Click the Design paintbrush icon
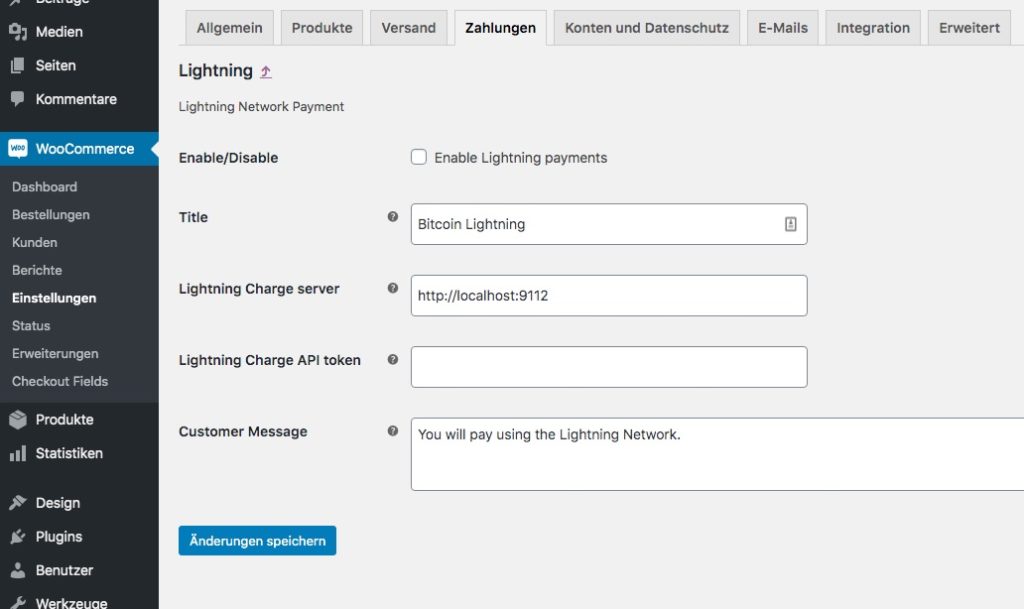This screenshot has width=1024, height=609. [x=18, y=503]
